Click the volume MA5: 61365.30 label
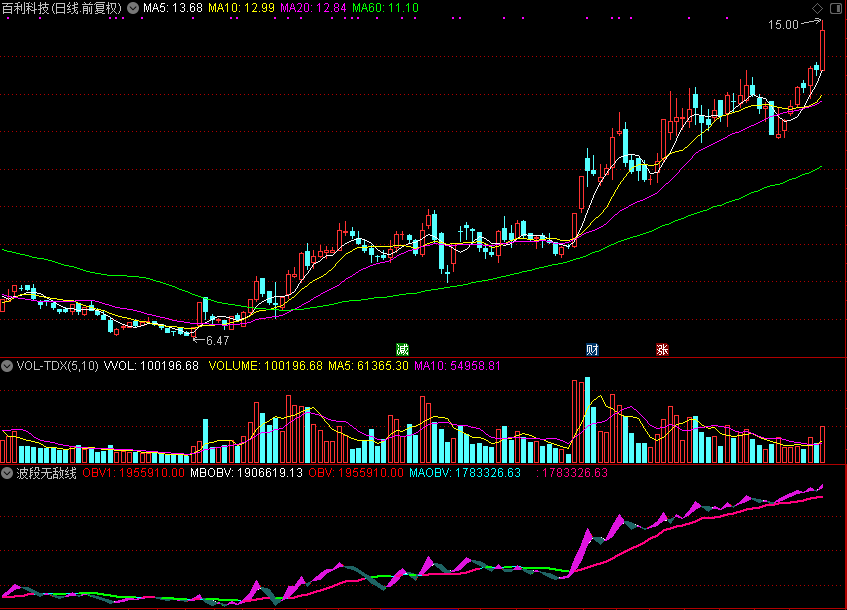Image resolution: width=847 pixels, height=610 pixels. [x=368, y=366]
